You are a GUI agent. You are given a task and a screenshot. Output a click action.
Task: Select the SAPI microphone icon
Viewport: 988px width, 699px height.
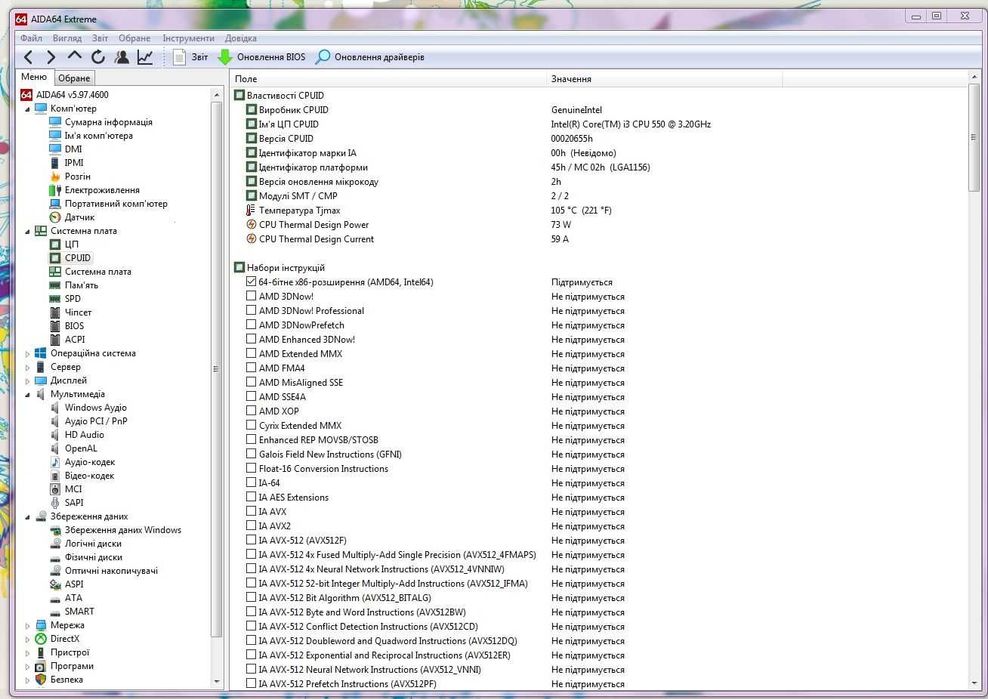tap(55, 503)
